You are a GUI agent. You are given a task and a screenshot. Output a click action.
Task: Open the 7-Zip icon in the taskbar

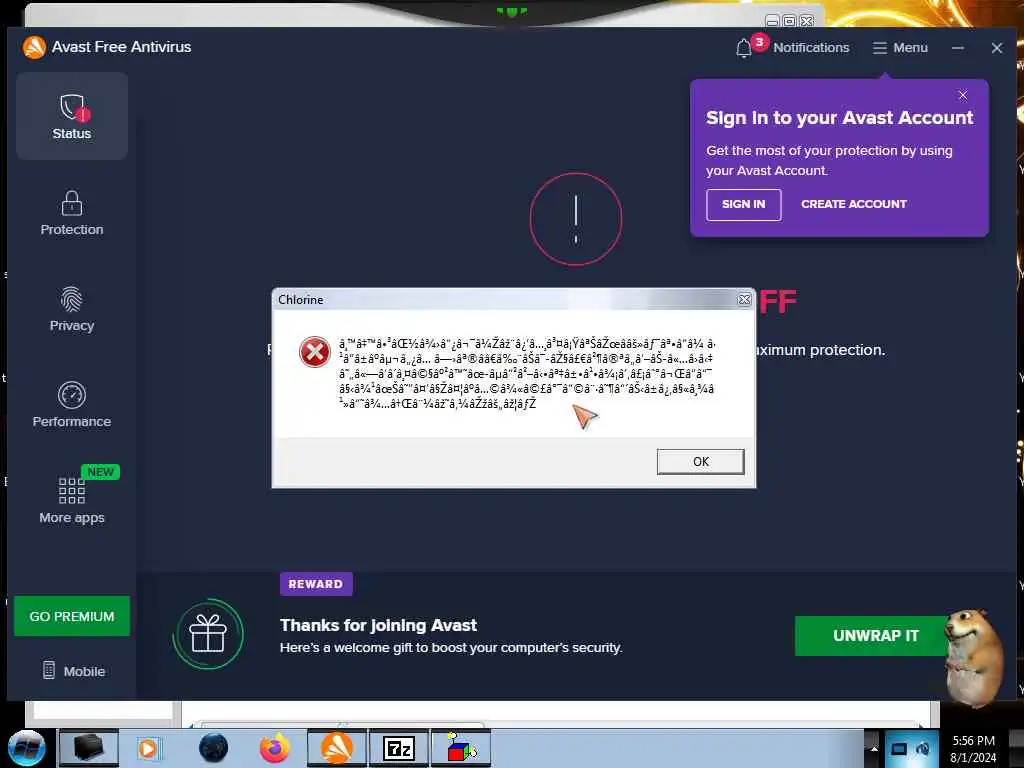(398, 748)
